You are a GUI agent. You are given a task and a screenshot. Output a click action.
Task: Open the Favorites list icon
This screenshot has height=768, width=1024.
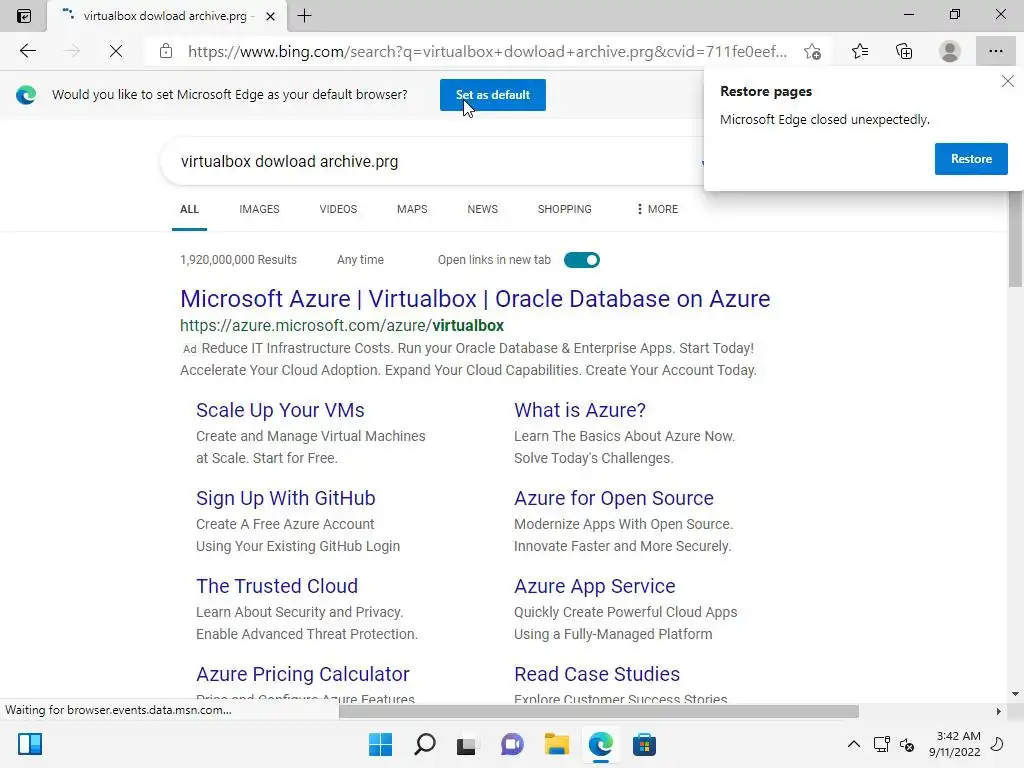(860, 51)
